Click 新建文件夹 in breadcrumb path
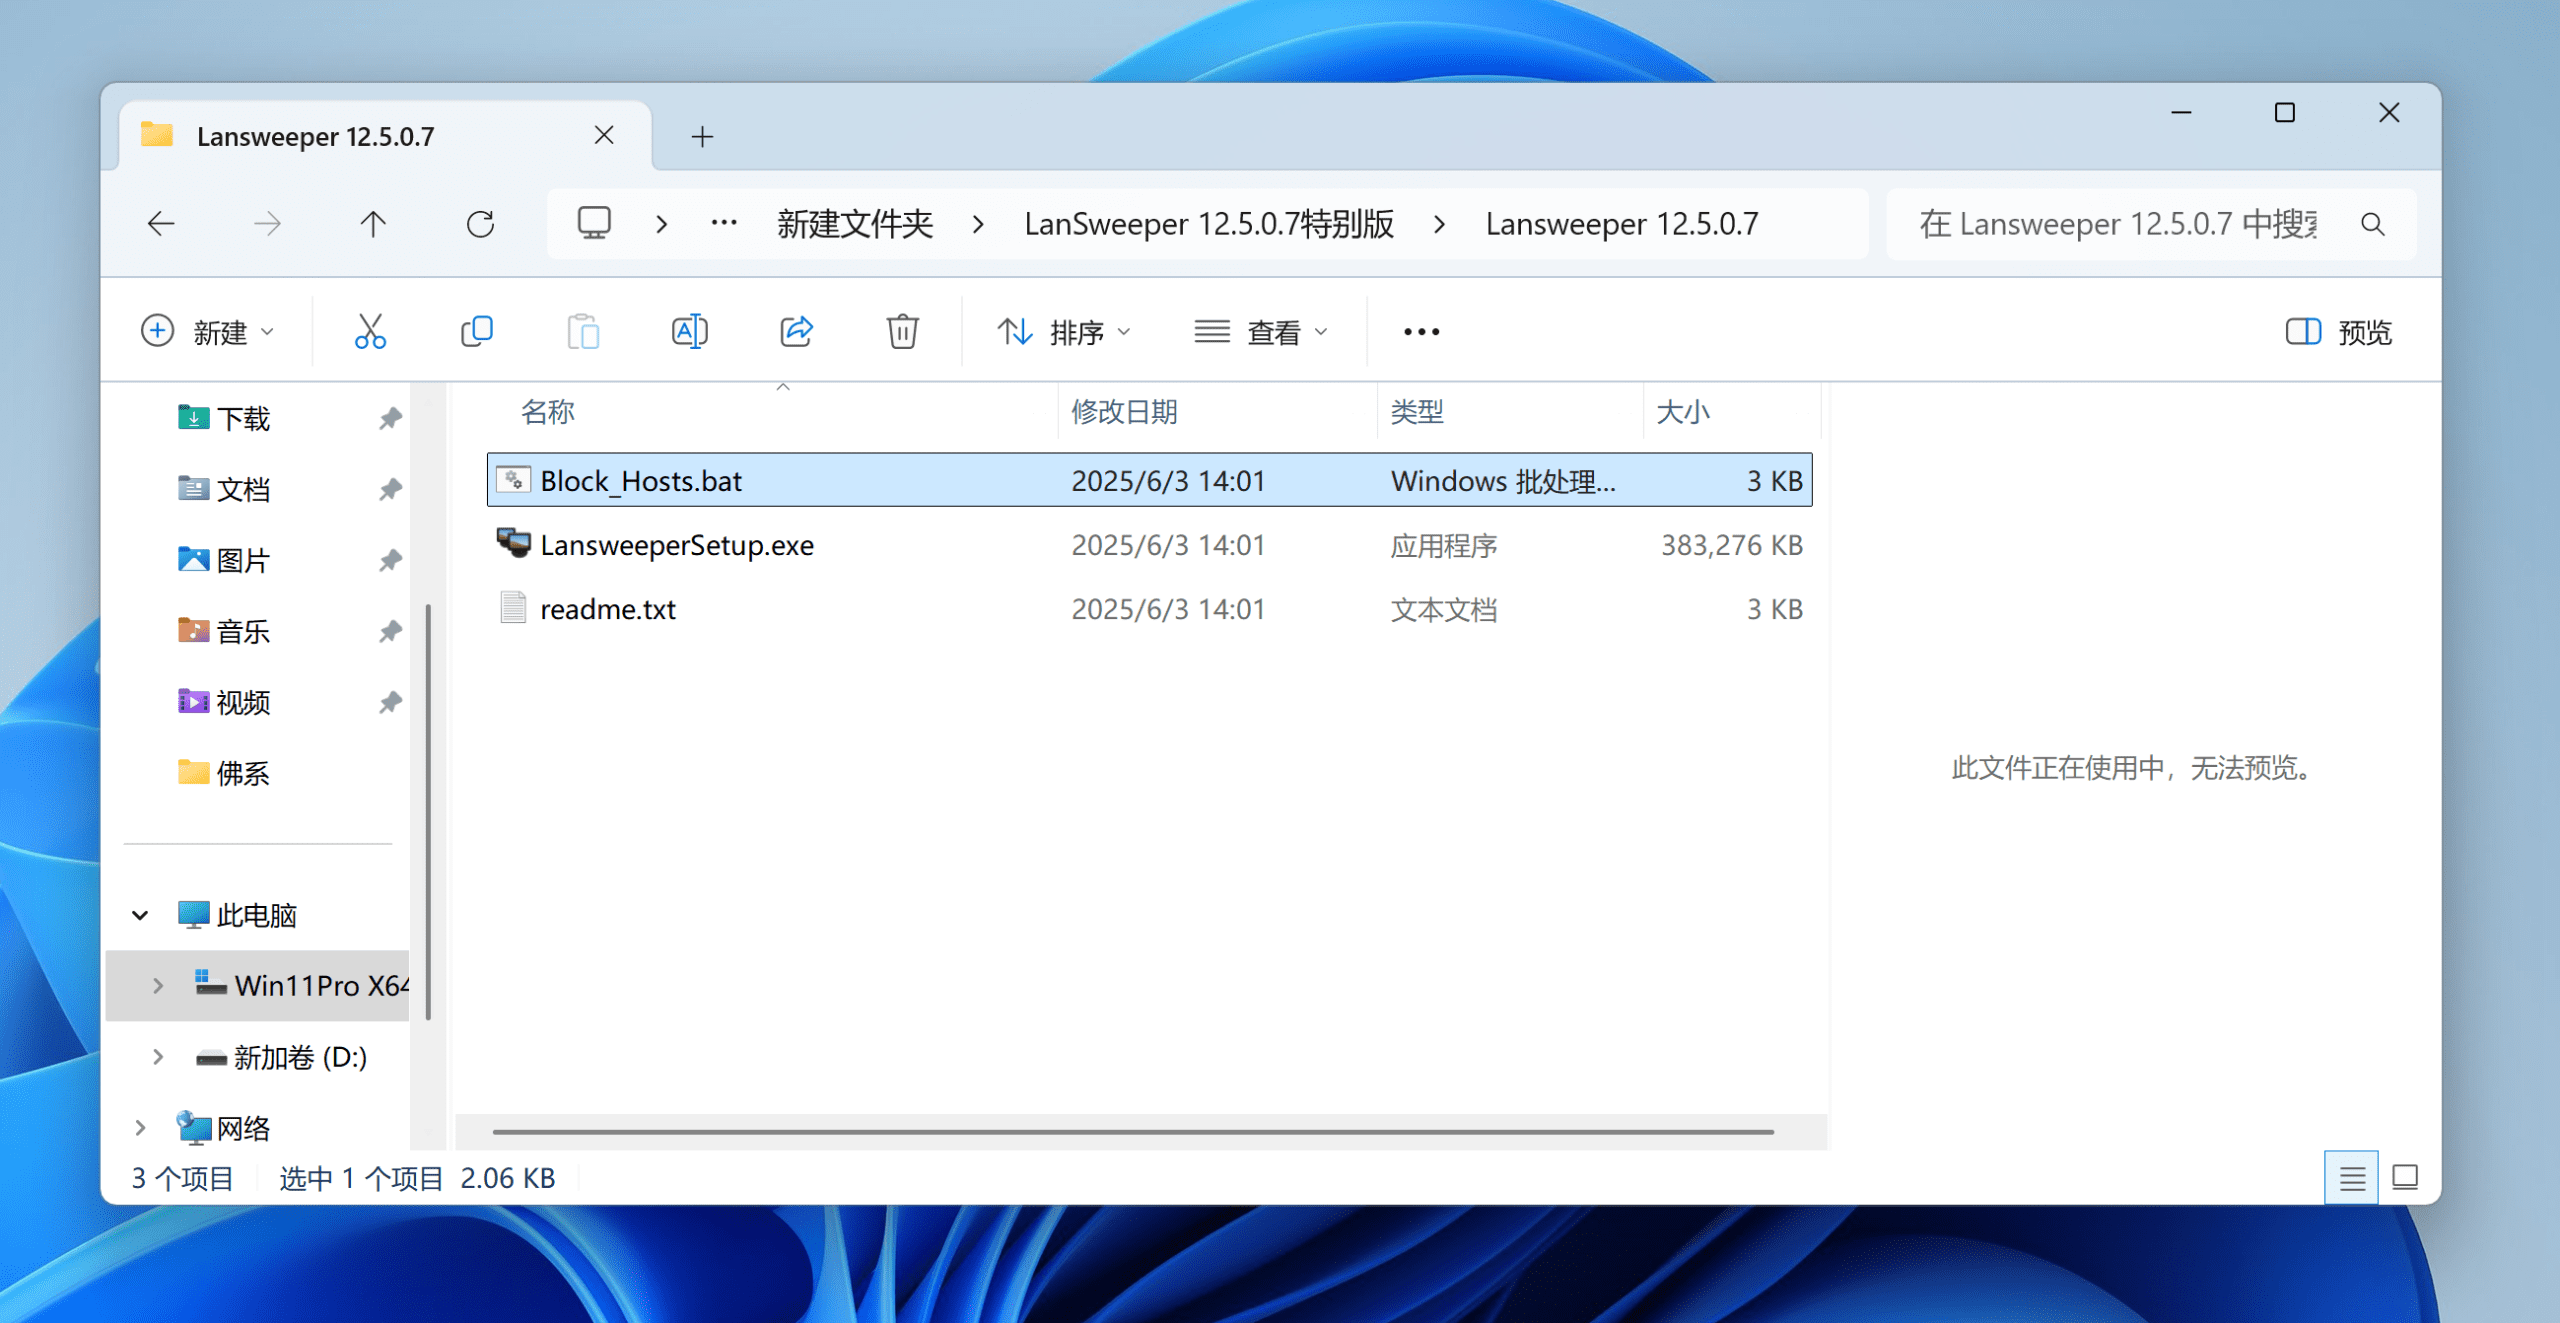Screen dimensions: 2560x1323 855,224
